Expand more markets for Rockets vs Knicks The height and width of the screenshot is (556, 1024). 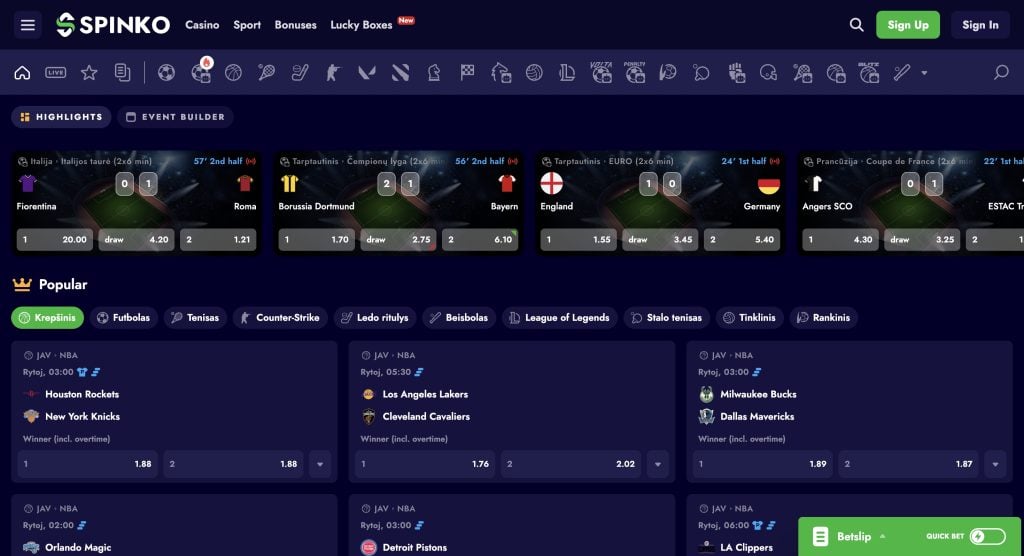coord(320,464)
